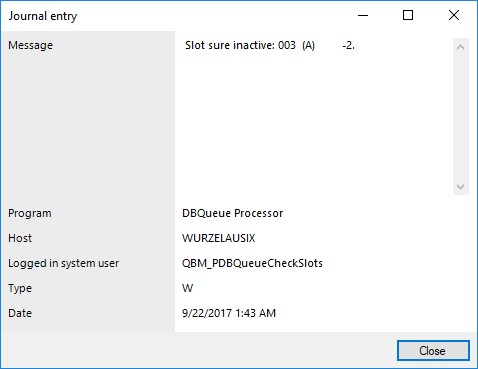
Task: Click the Date label
Action: click(20, 313)
